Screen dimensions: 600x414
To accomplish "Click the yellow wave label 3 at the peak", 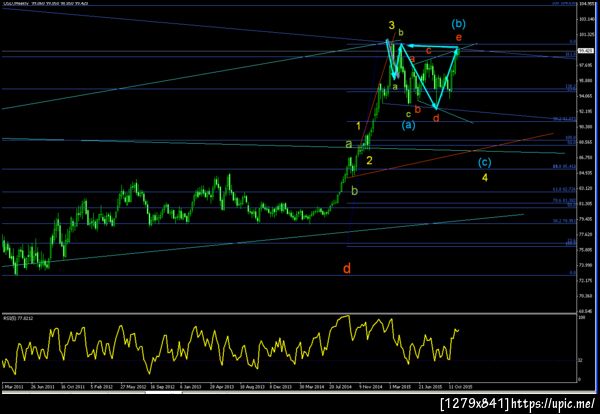I will (x=391, y=25).
